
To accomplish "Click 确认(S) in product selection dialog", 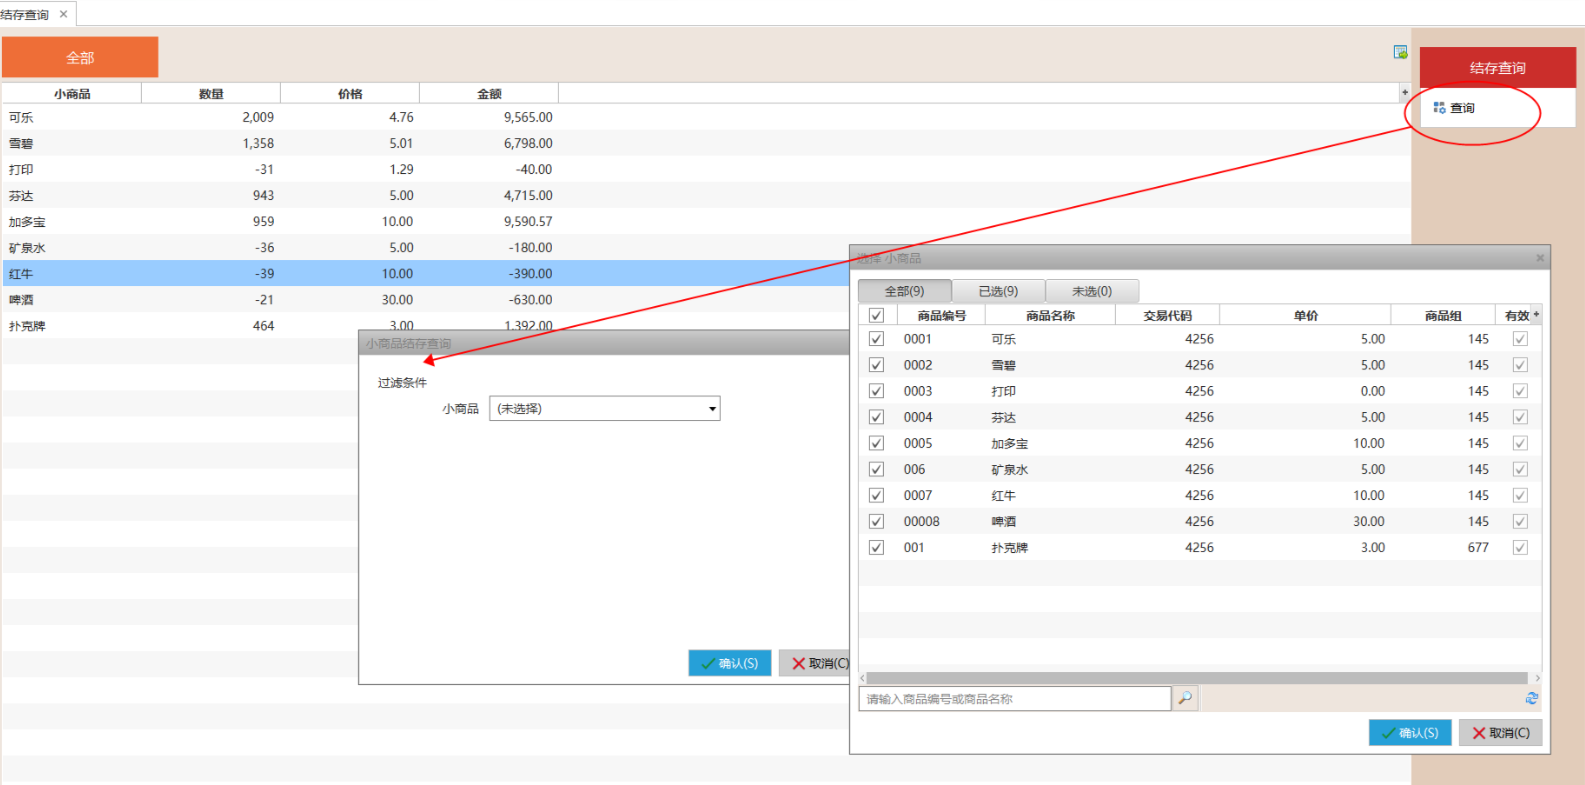I will click(x=1409, y=733).
